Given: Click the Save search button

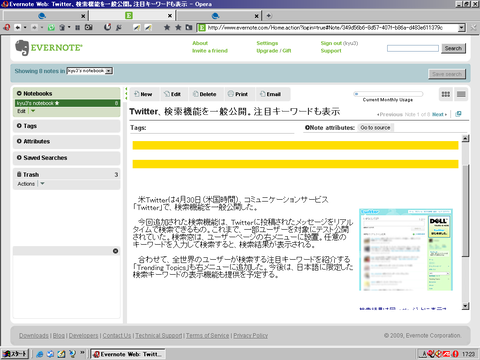Looking at the screenshot, I should (447, 74).
